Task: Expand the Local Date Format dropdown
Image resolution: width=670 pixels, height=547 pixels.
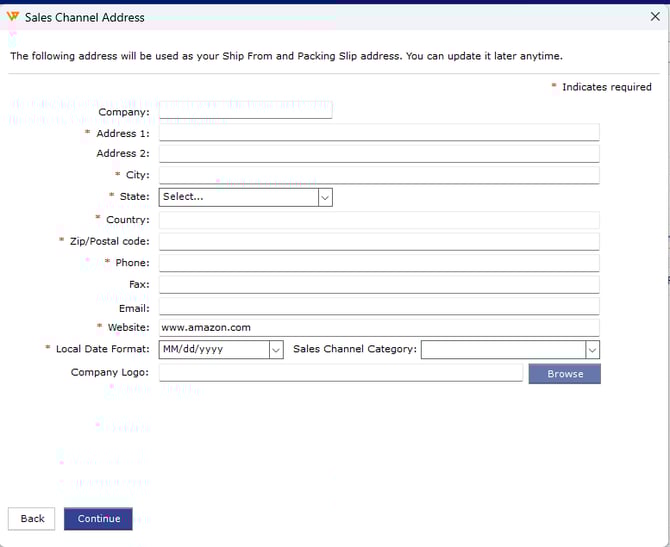Action: click(221, 349)
